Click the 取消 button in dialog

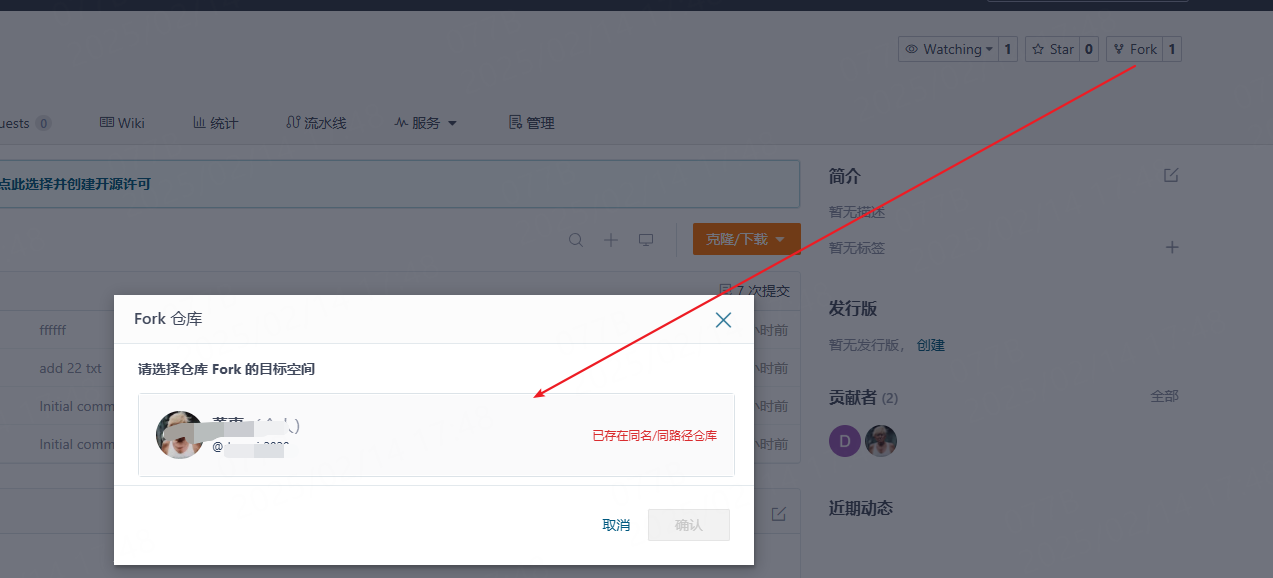(616, 525)
